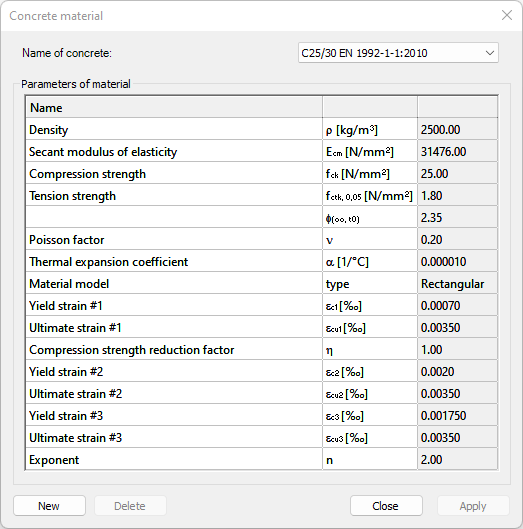Image resolution: width=523 pixels, height=529 pixels.
Task: Close the Concrete material dialog with X
Action: point(507,15)
